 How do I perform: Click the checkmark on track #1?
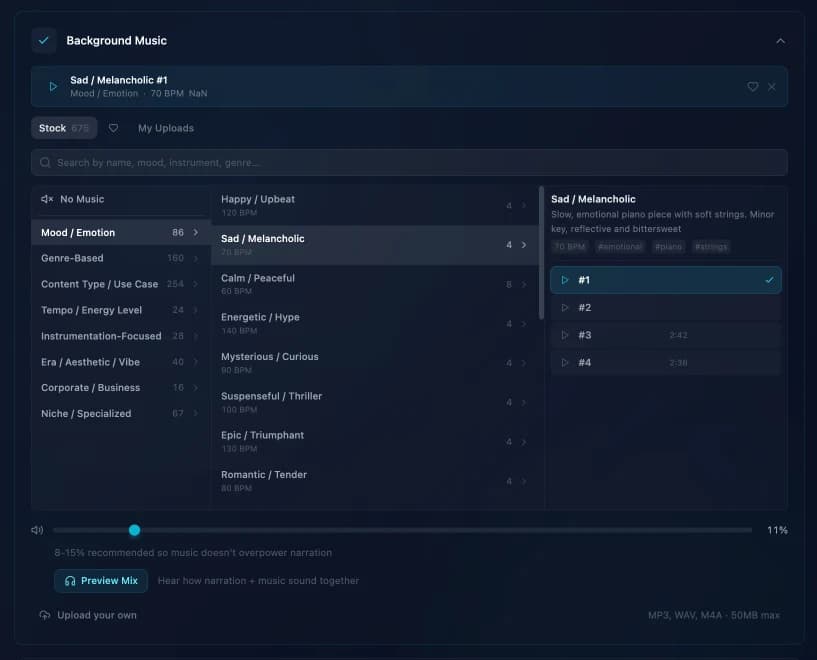click(769, 280)
